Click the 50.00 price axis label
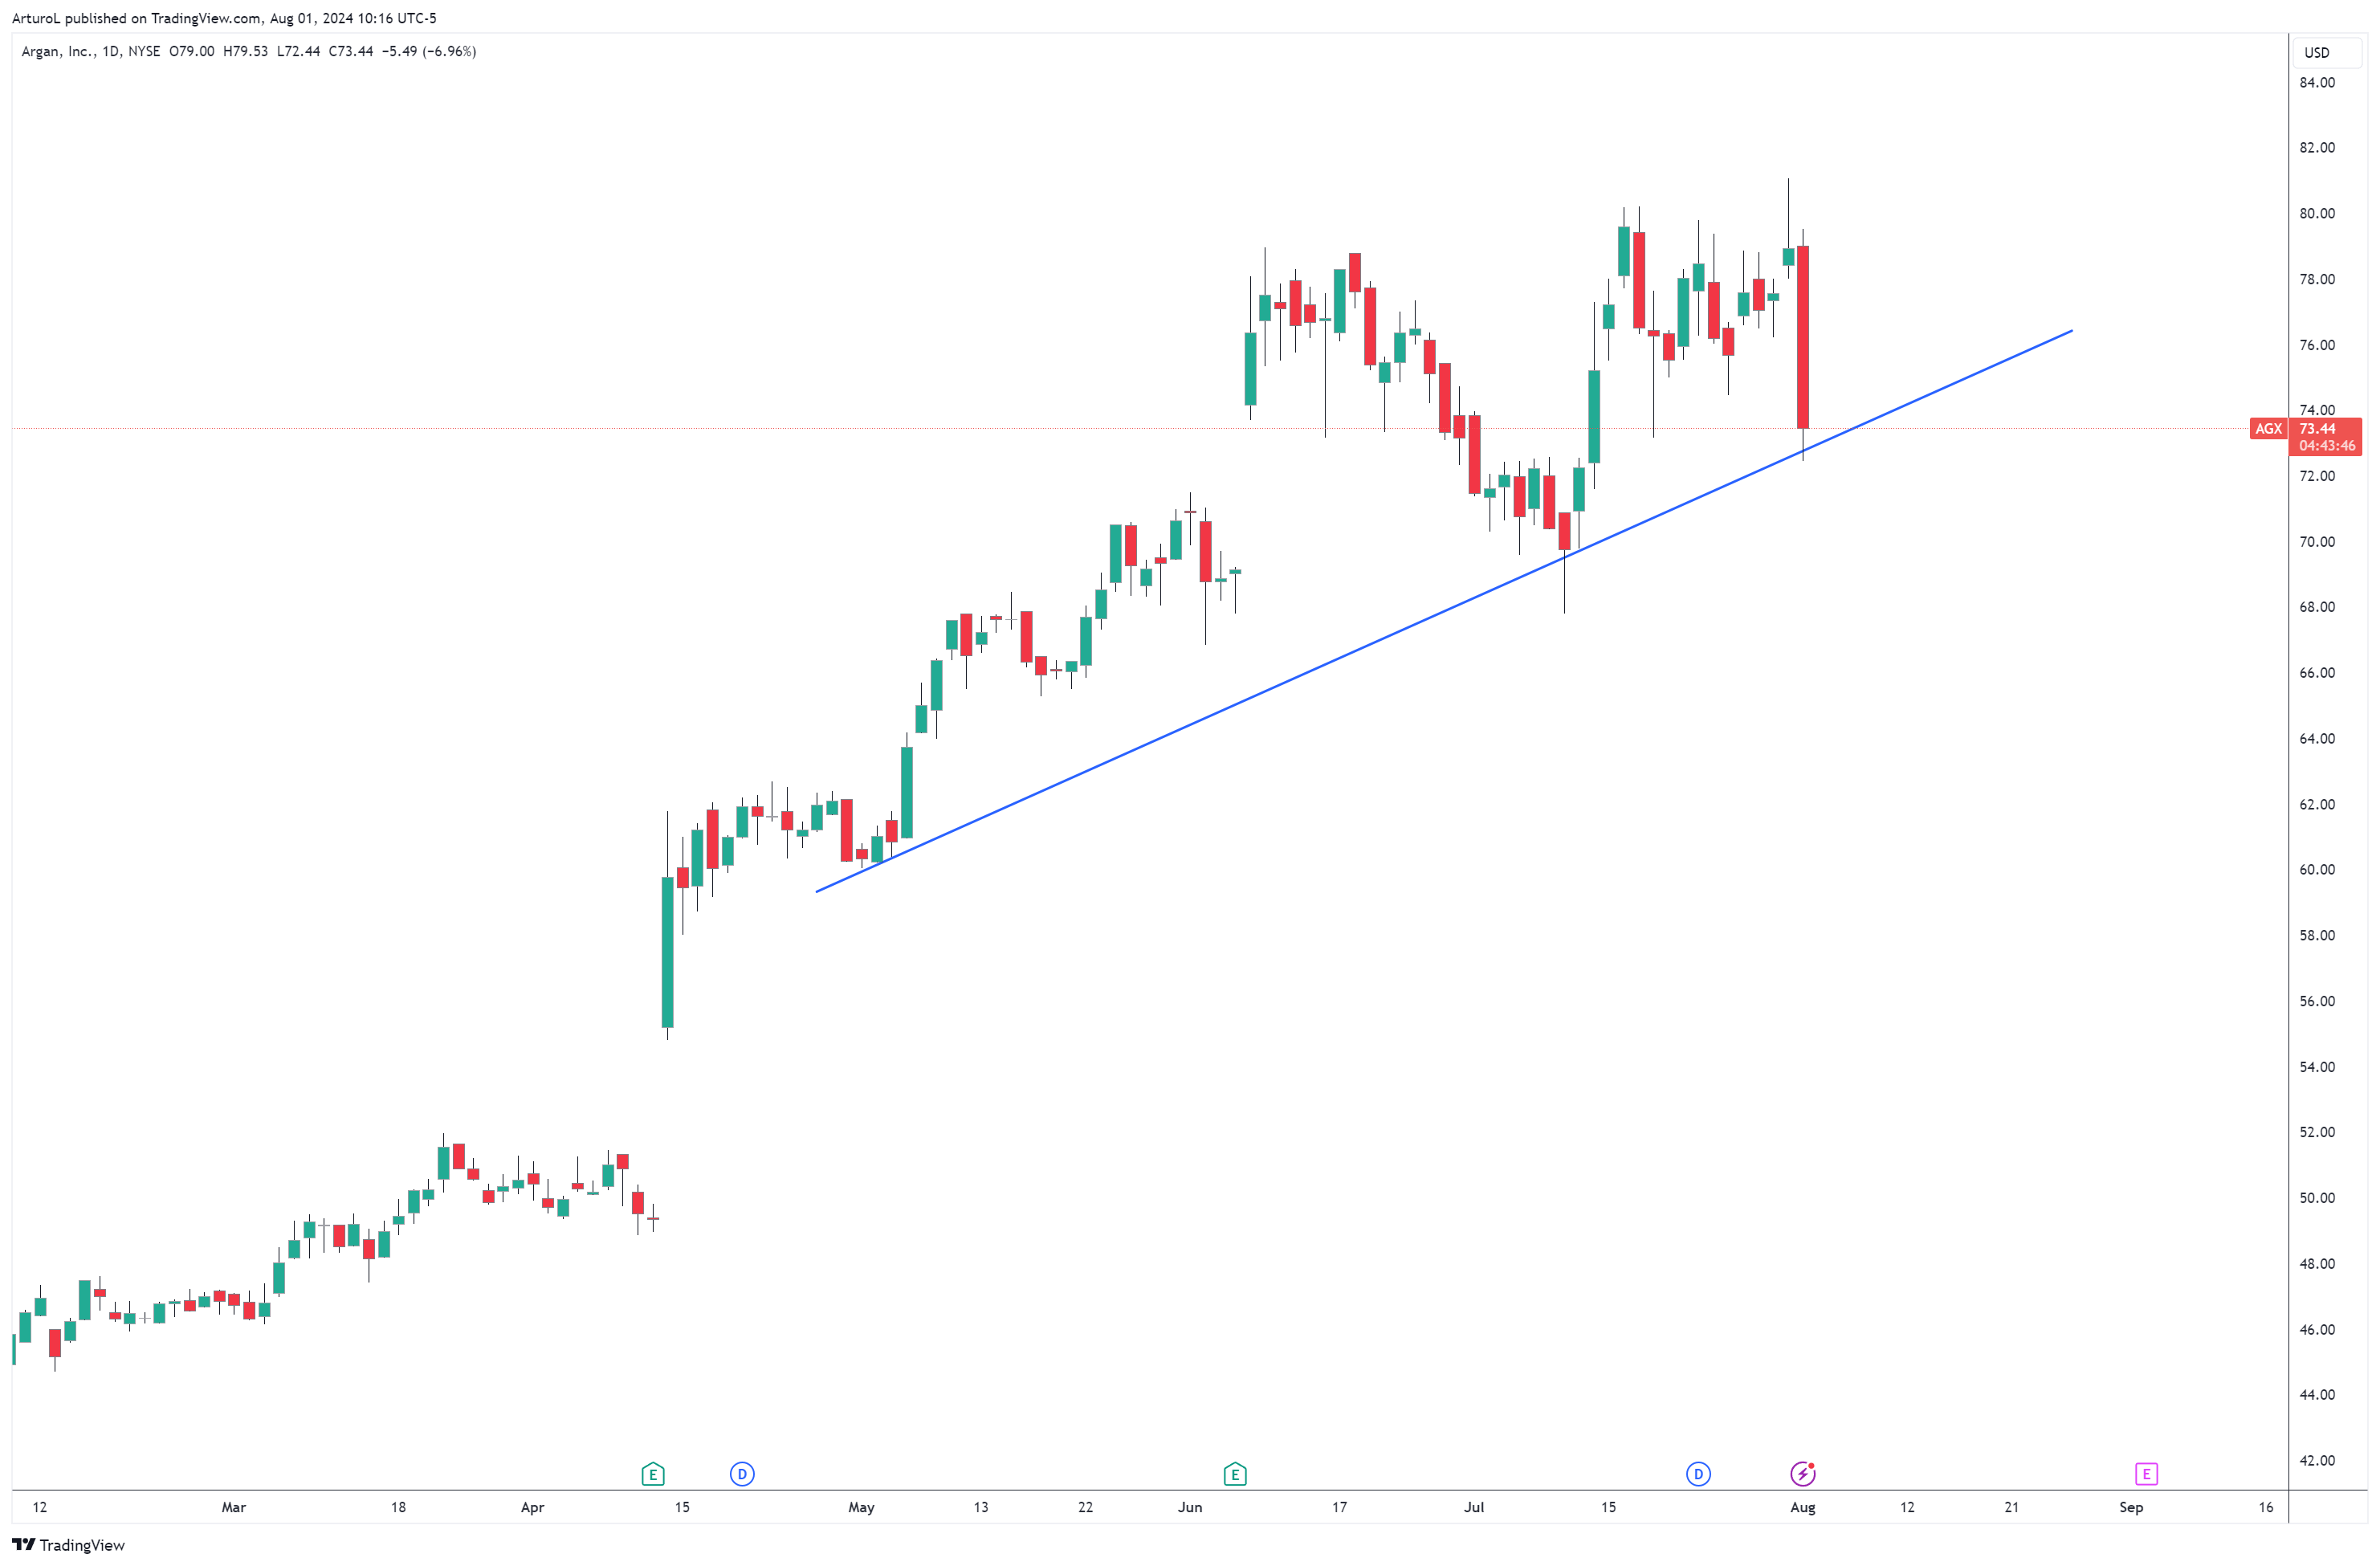 (x=2317, y=1199)
